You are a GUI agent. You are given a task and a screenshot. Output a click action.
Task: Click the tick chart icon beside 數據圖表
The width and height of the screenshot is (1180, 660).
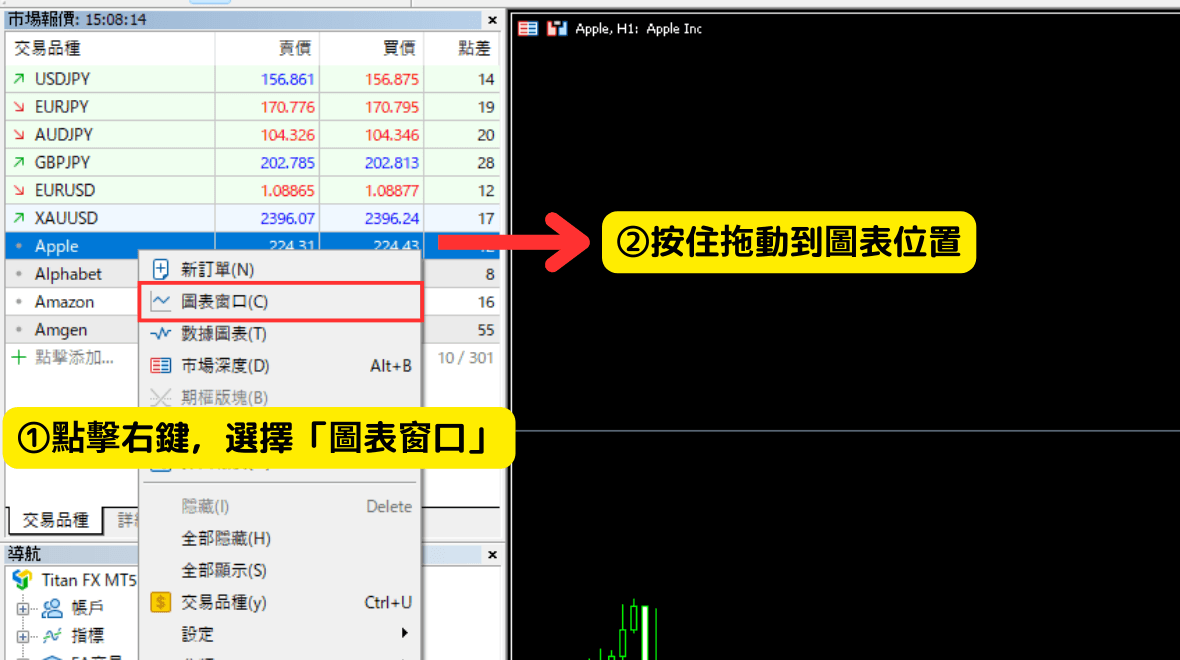(x=160, y=333)
